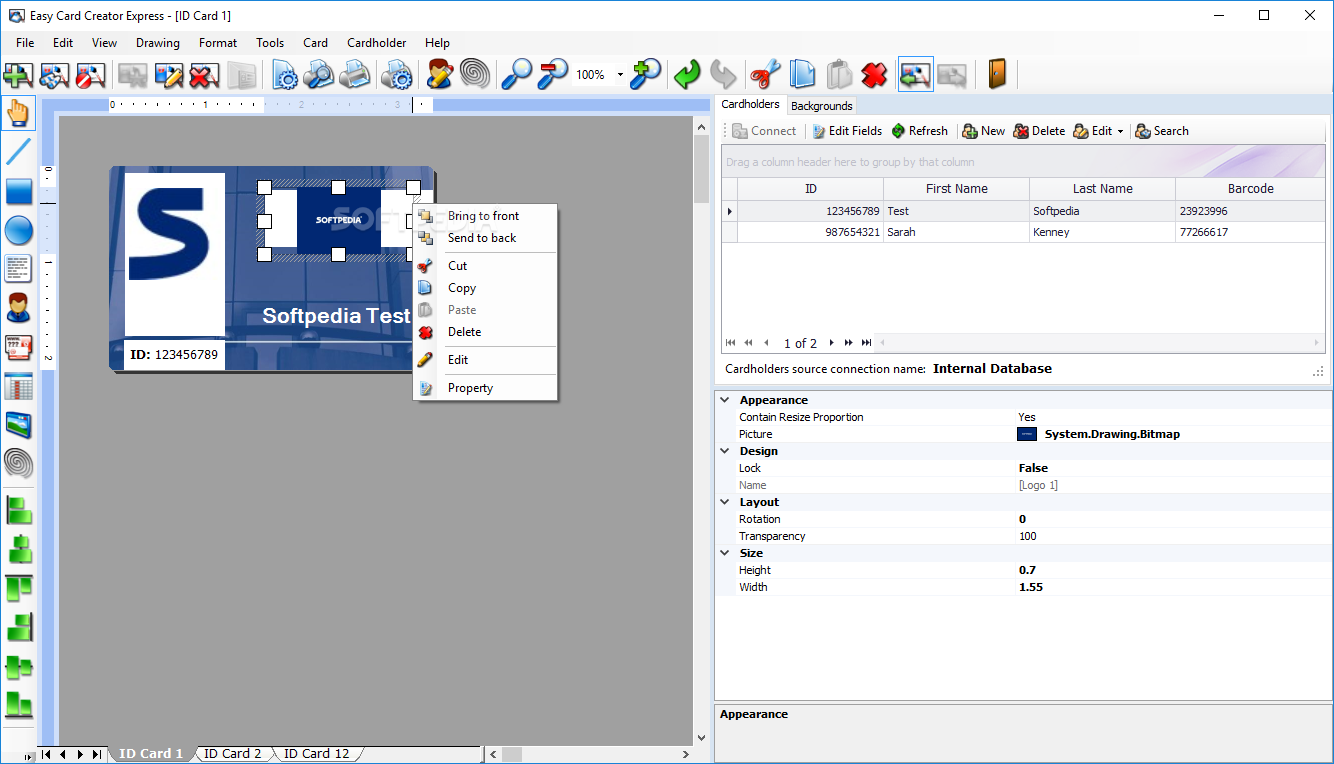Click the add new card icon
1334x764 pixels.
18,75
